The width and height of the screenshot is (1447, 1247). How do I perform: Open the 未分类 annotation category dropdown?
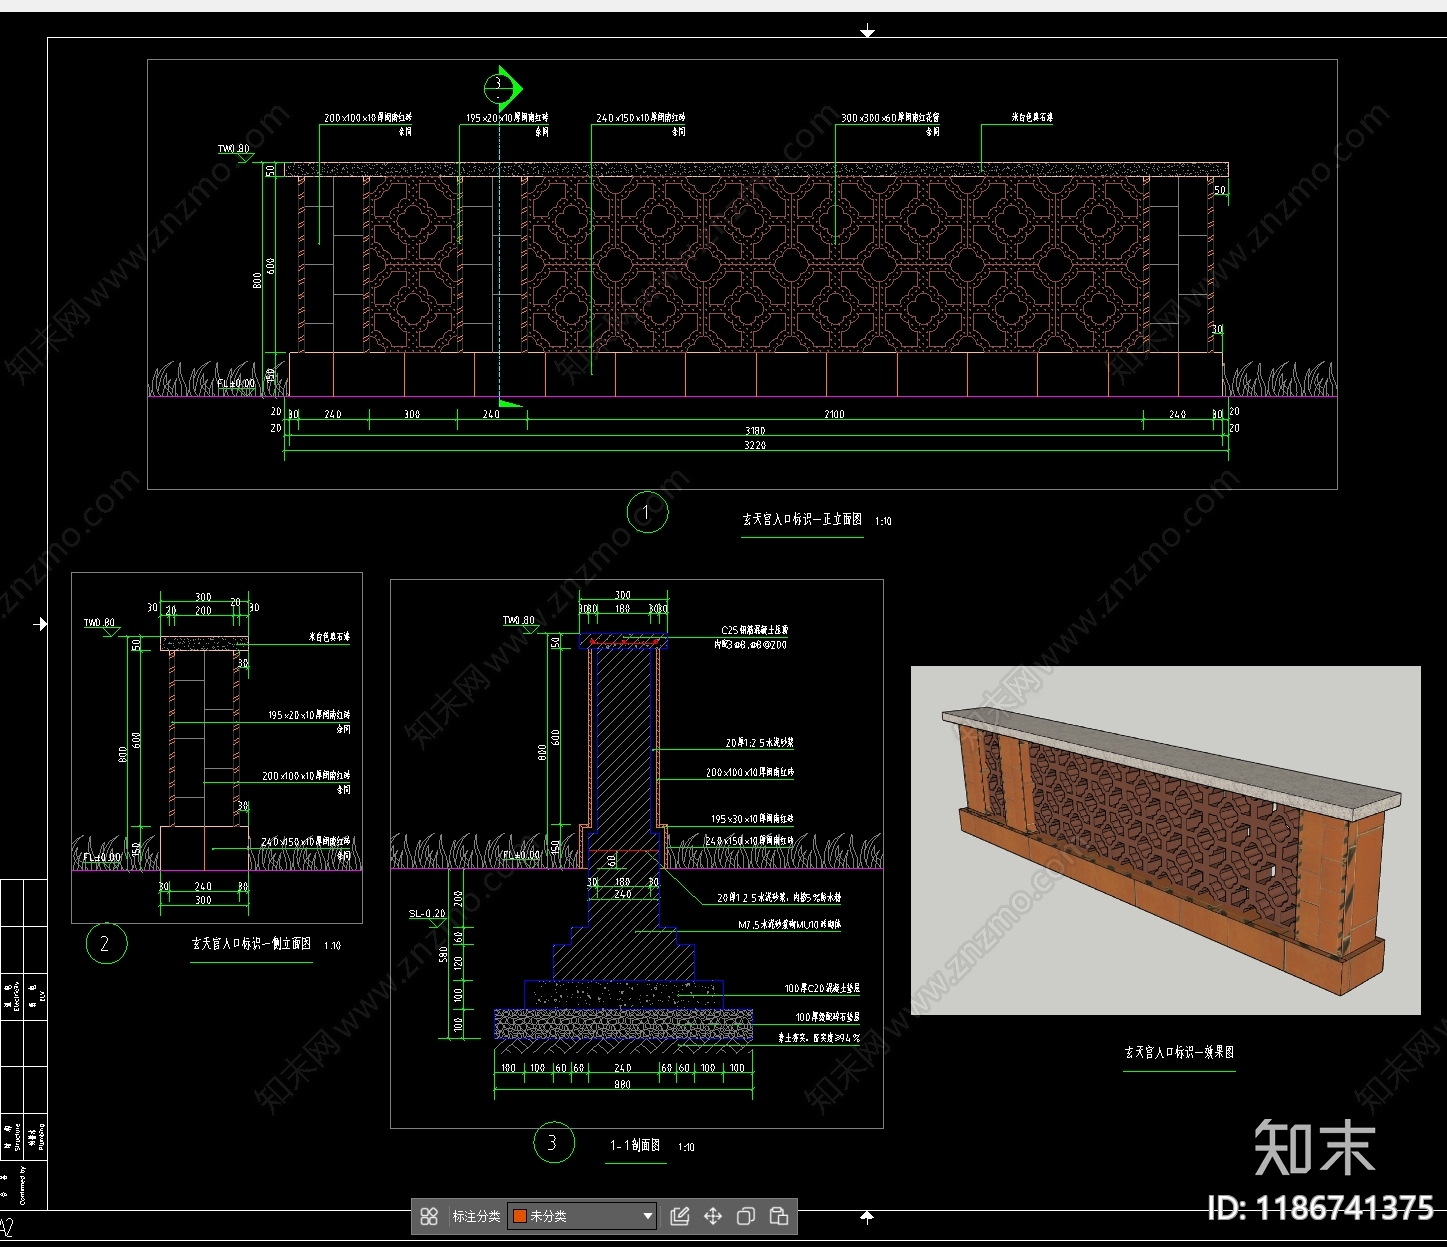(582, 1216)
